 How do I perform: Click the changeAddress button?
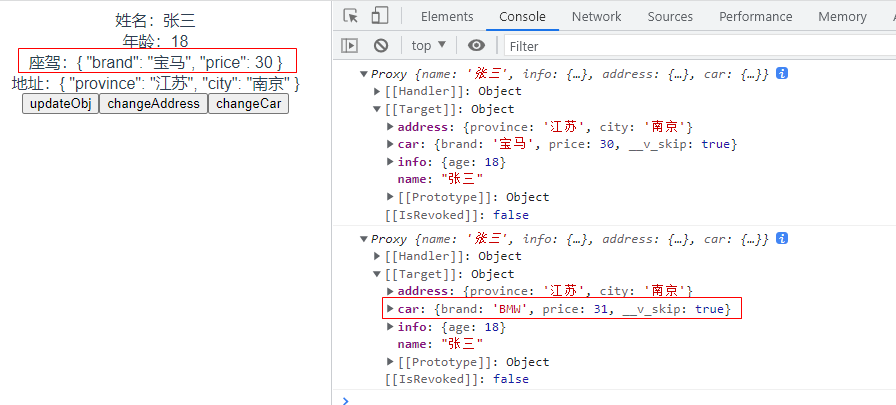pyautogui.click(x=154, y=104)
